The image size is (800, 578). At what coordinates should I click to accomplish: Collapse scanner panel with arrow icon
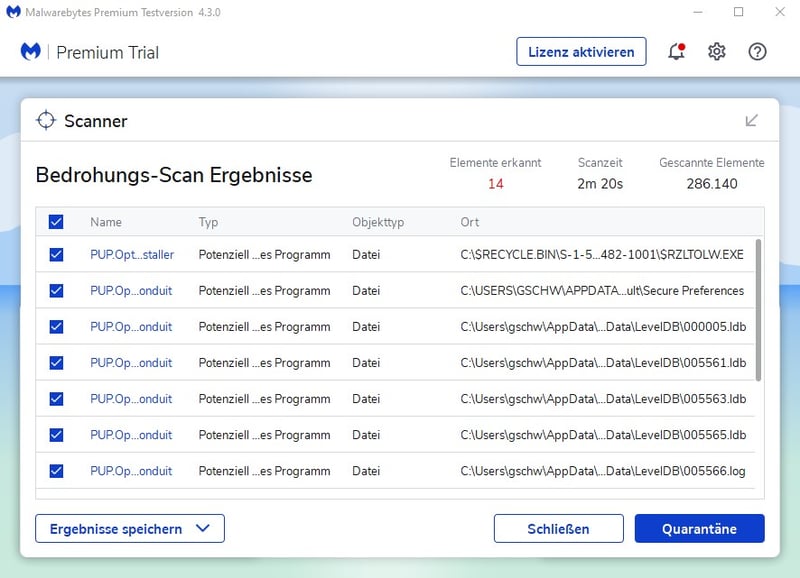click(x=752, y=120)
